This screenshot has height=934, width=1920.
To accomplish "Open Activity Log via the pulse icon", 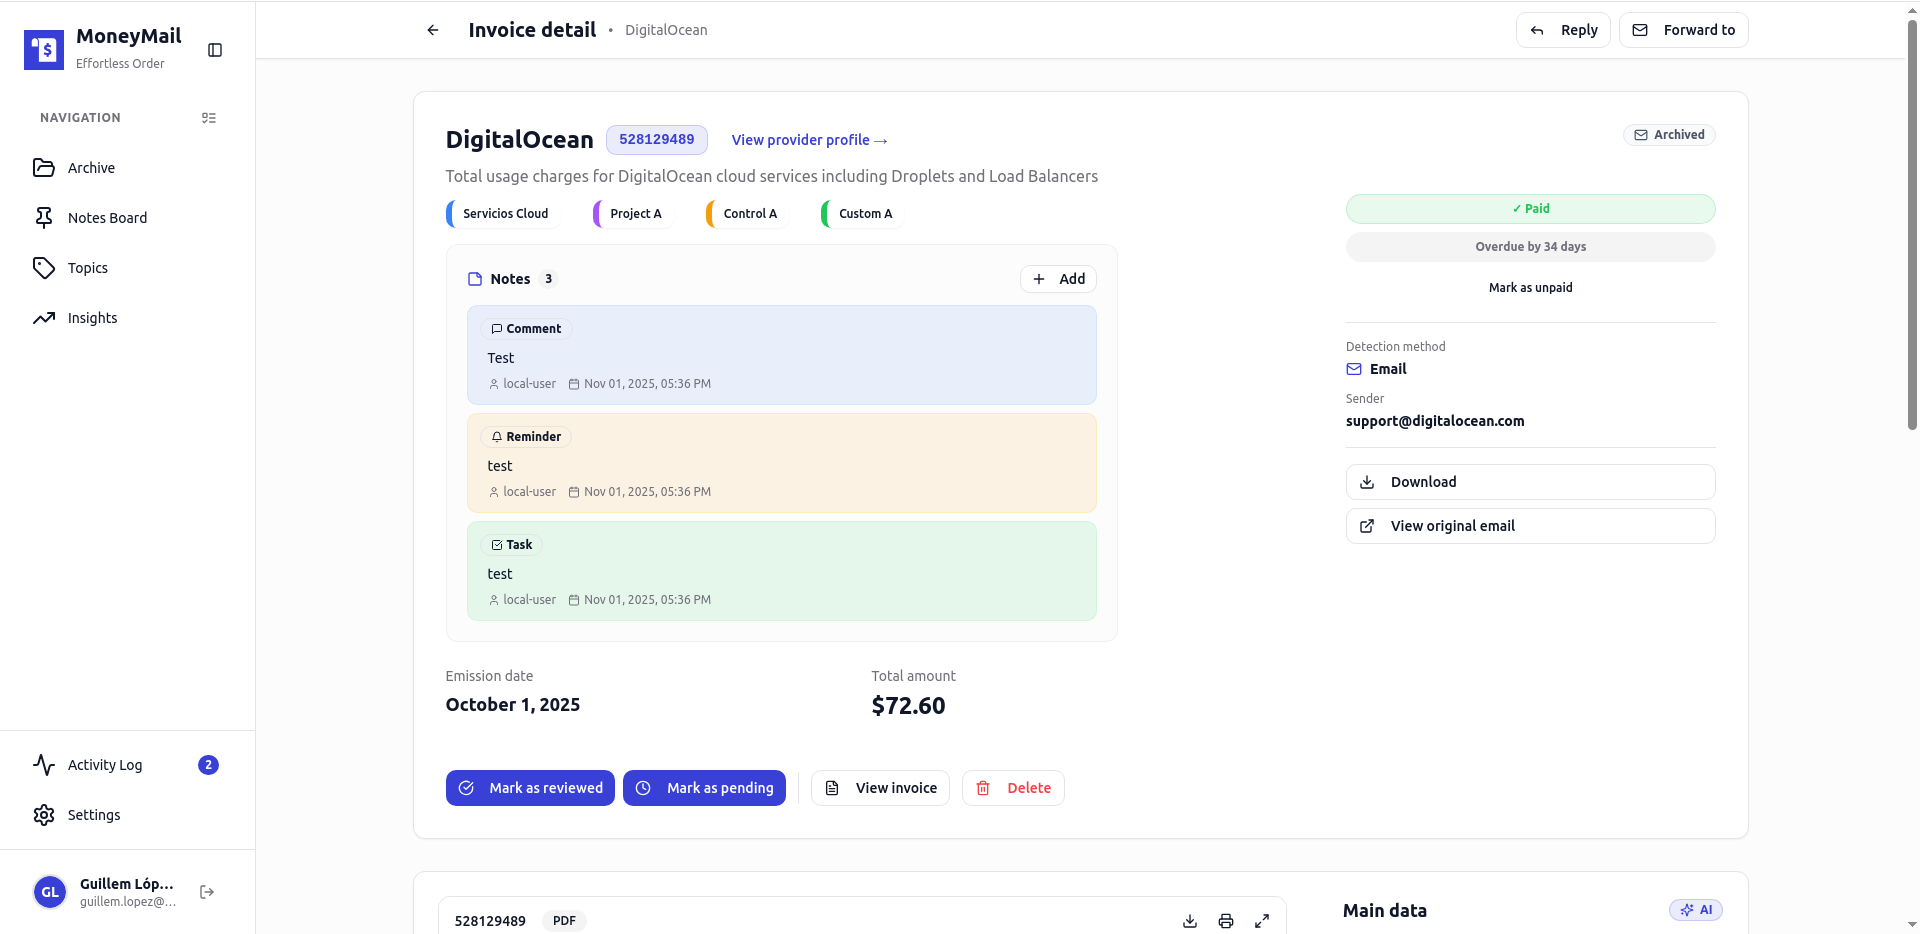I will coord(45,765).
